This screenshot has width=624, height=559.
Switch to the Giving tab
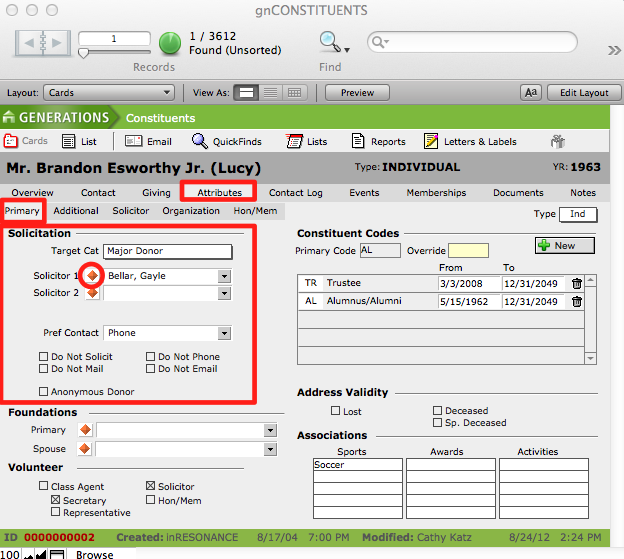point(156,192)
